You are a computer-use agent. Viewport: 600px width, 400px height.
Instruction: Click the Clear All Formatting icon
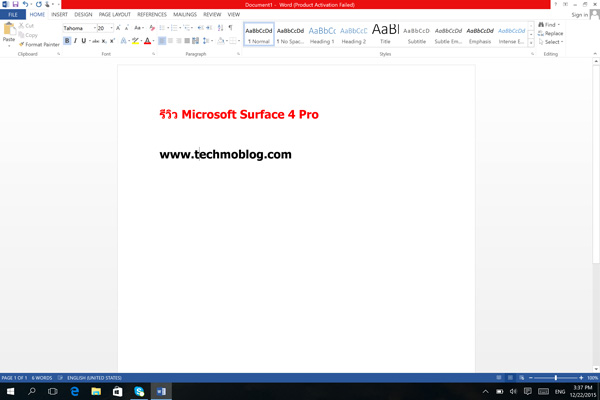click(152, 28)
